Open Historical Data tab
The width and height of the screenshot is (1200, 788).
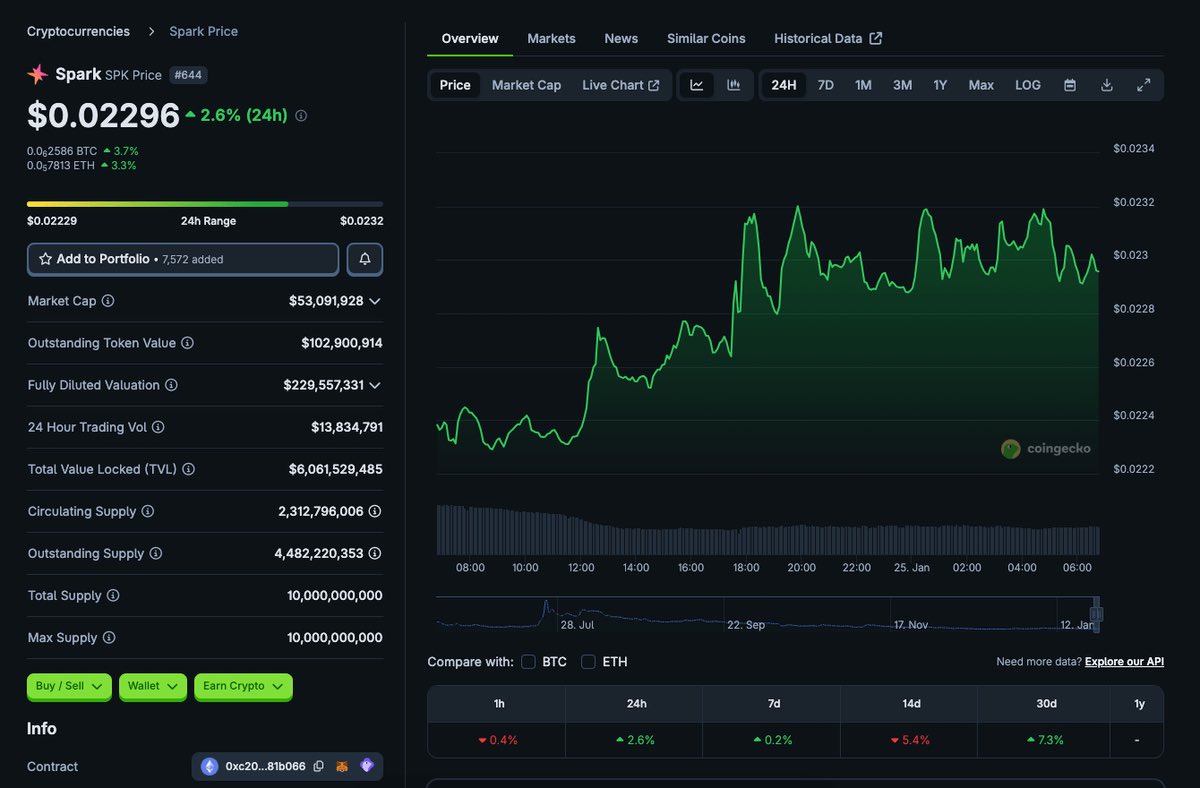pyautogui.click(x=828, y=38)
